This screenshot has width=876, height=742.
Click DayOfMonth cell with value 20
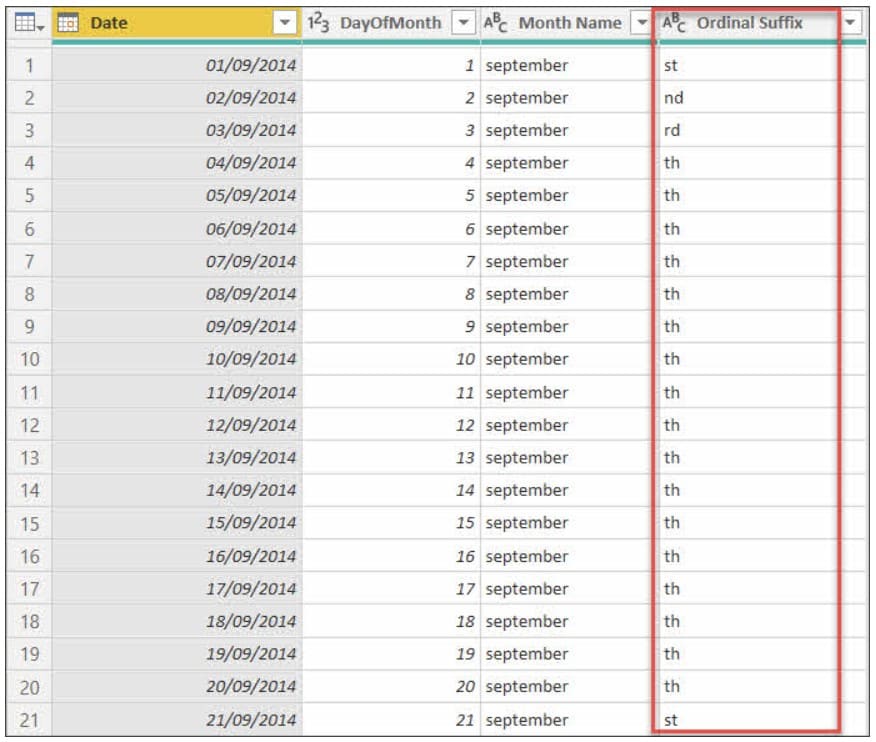[391, 687]
